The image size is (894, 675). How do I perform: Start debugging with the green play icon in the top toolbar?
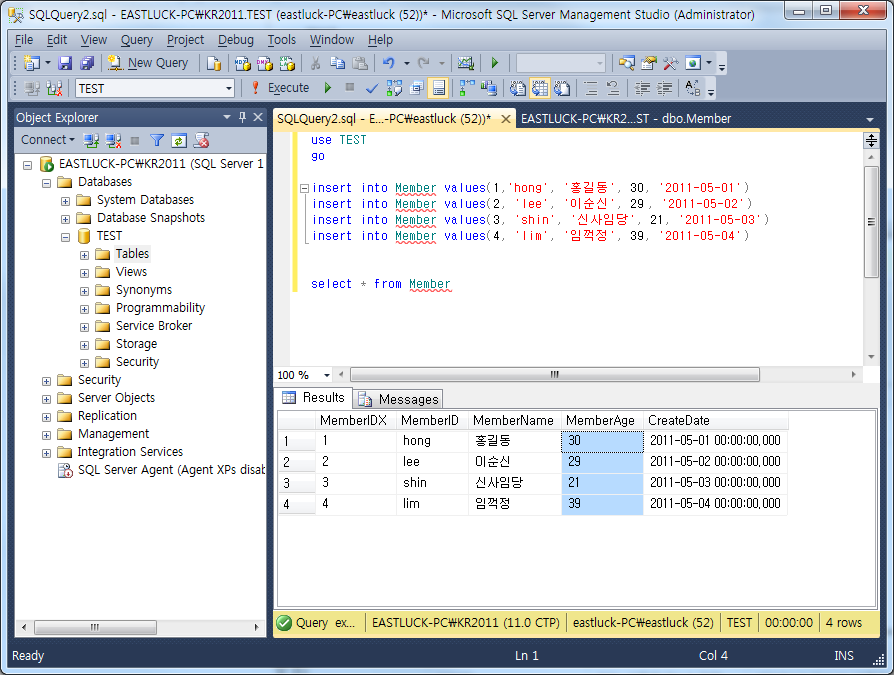coord(494,63)
